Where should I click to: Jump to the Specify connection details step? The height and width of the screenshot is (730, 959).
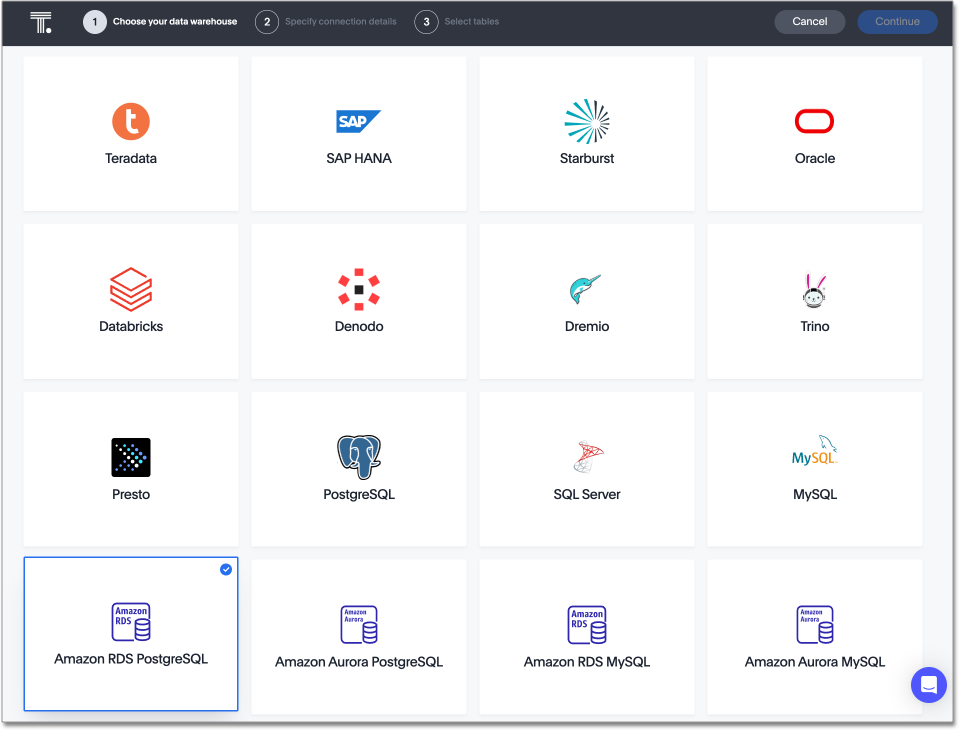[266, 21]
